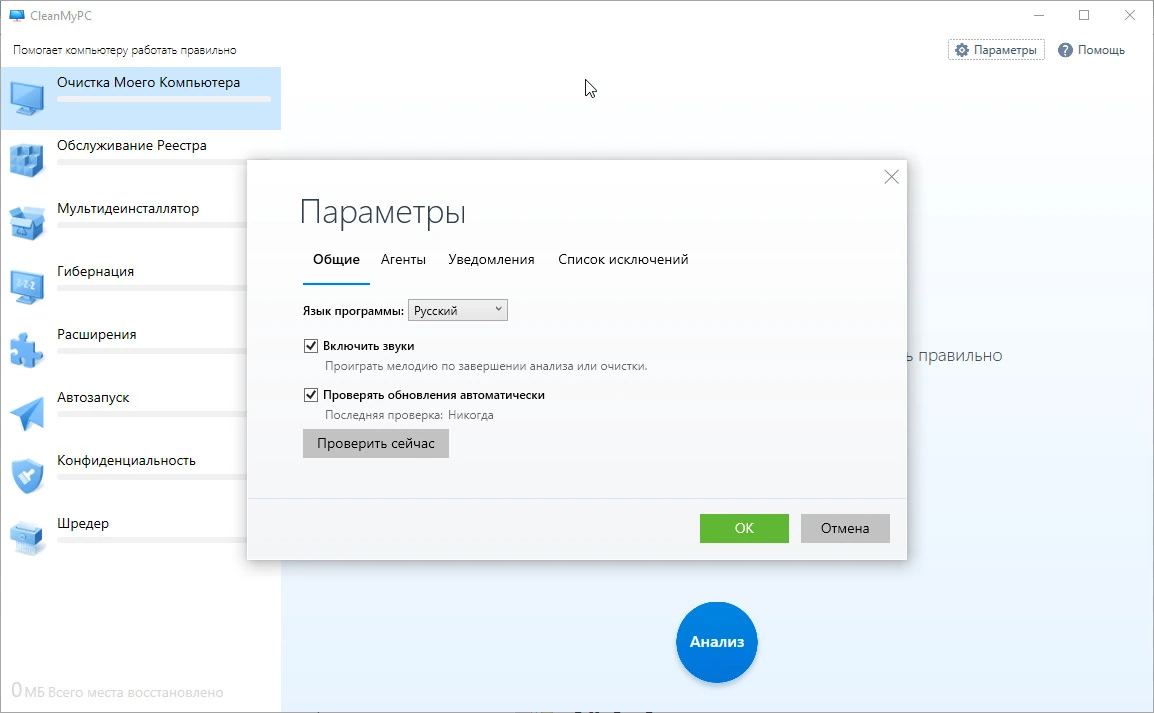Open Шредер label in sidebar

click(x=83, y=523)
